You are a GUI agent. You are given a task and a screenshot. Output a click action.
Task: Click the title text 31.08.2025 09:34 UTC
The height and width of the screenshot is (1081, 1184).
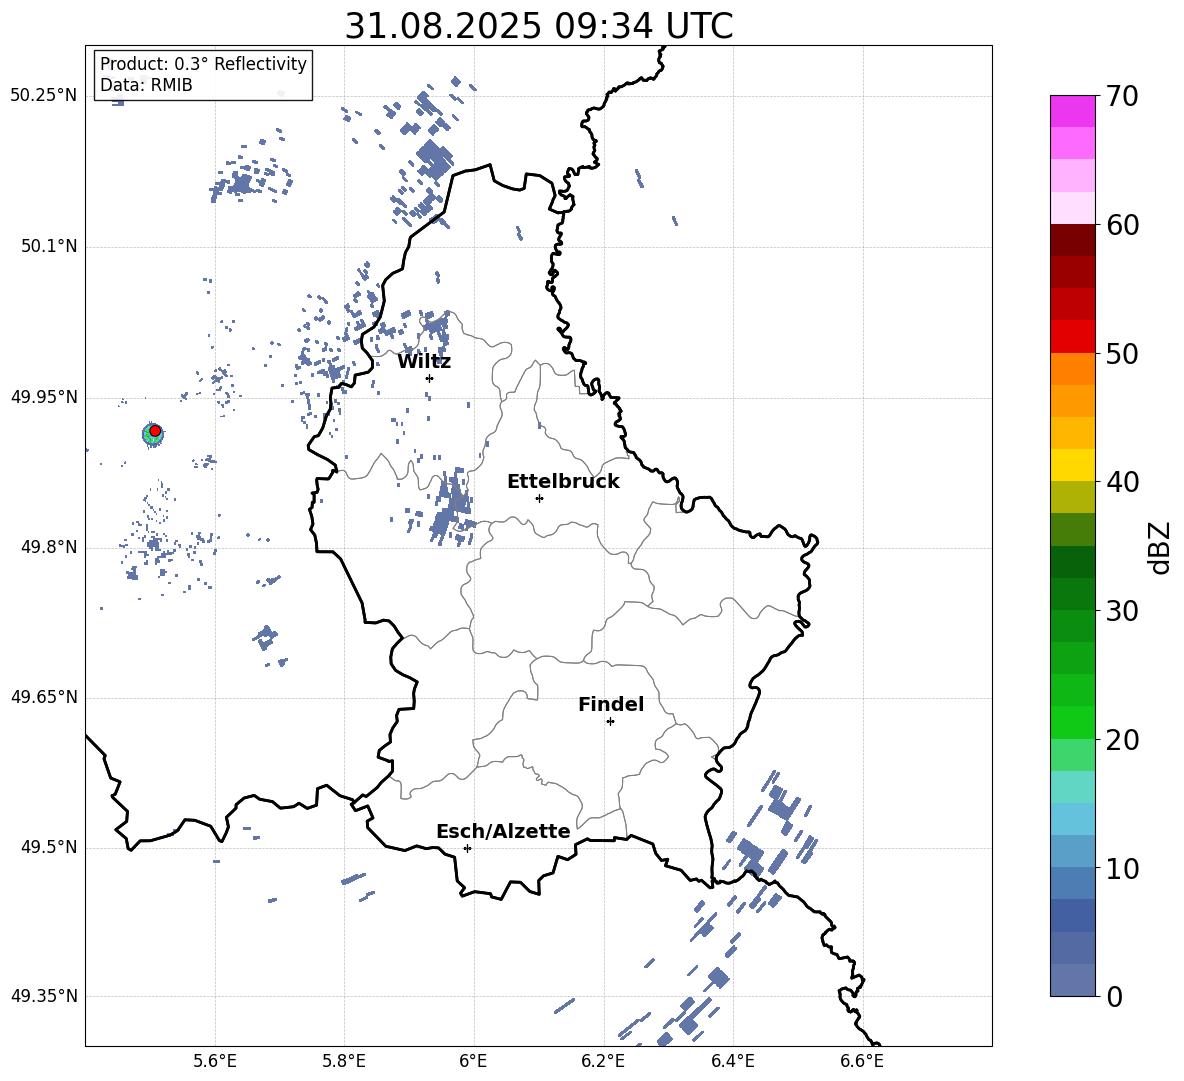point(538,26)
